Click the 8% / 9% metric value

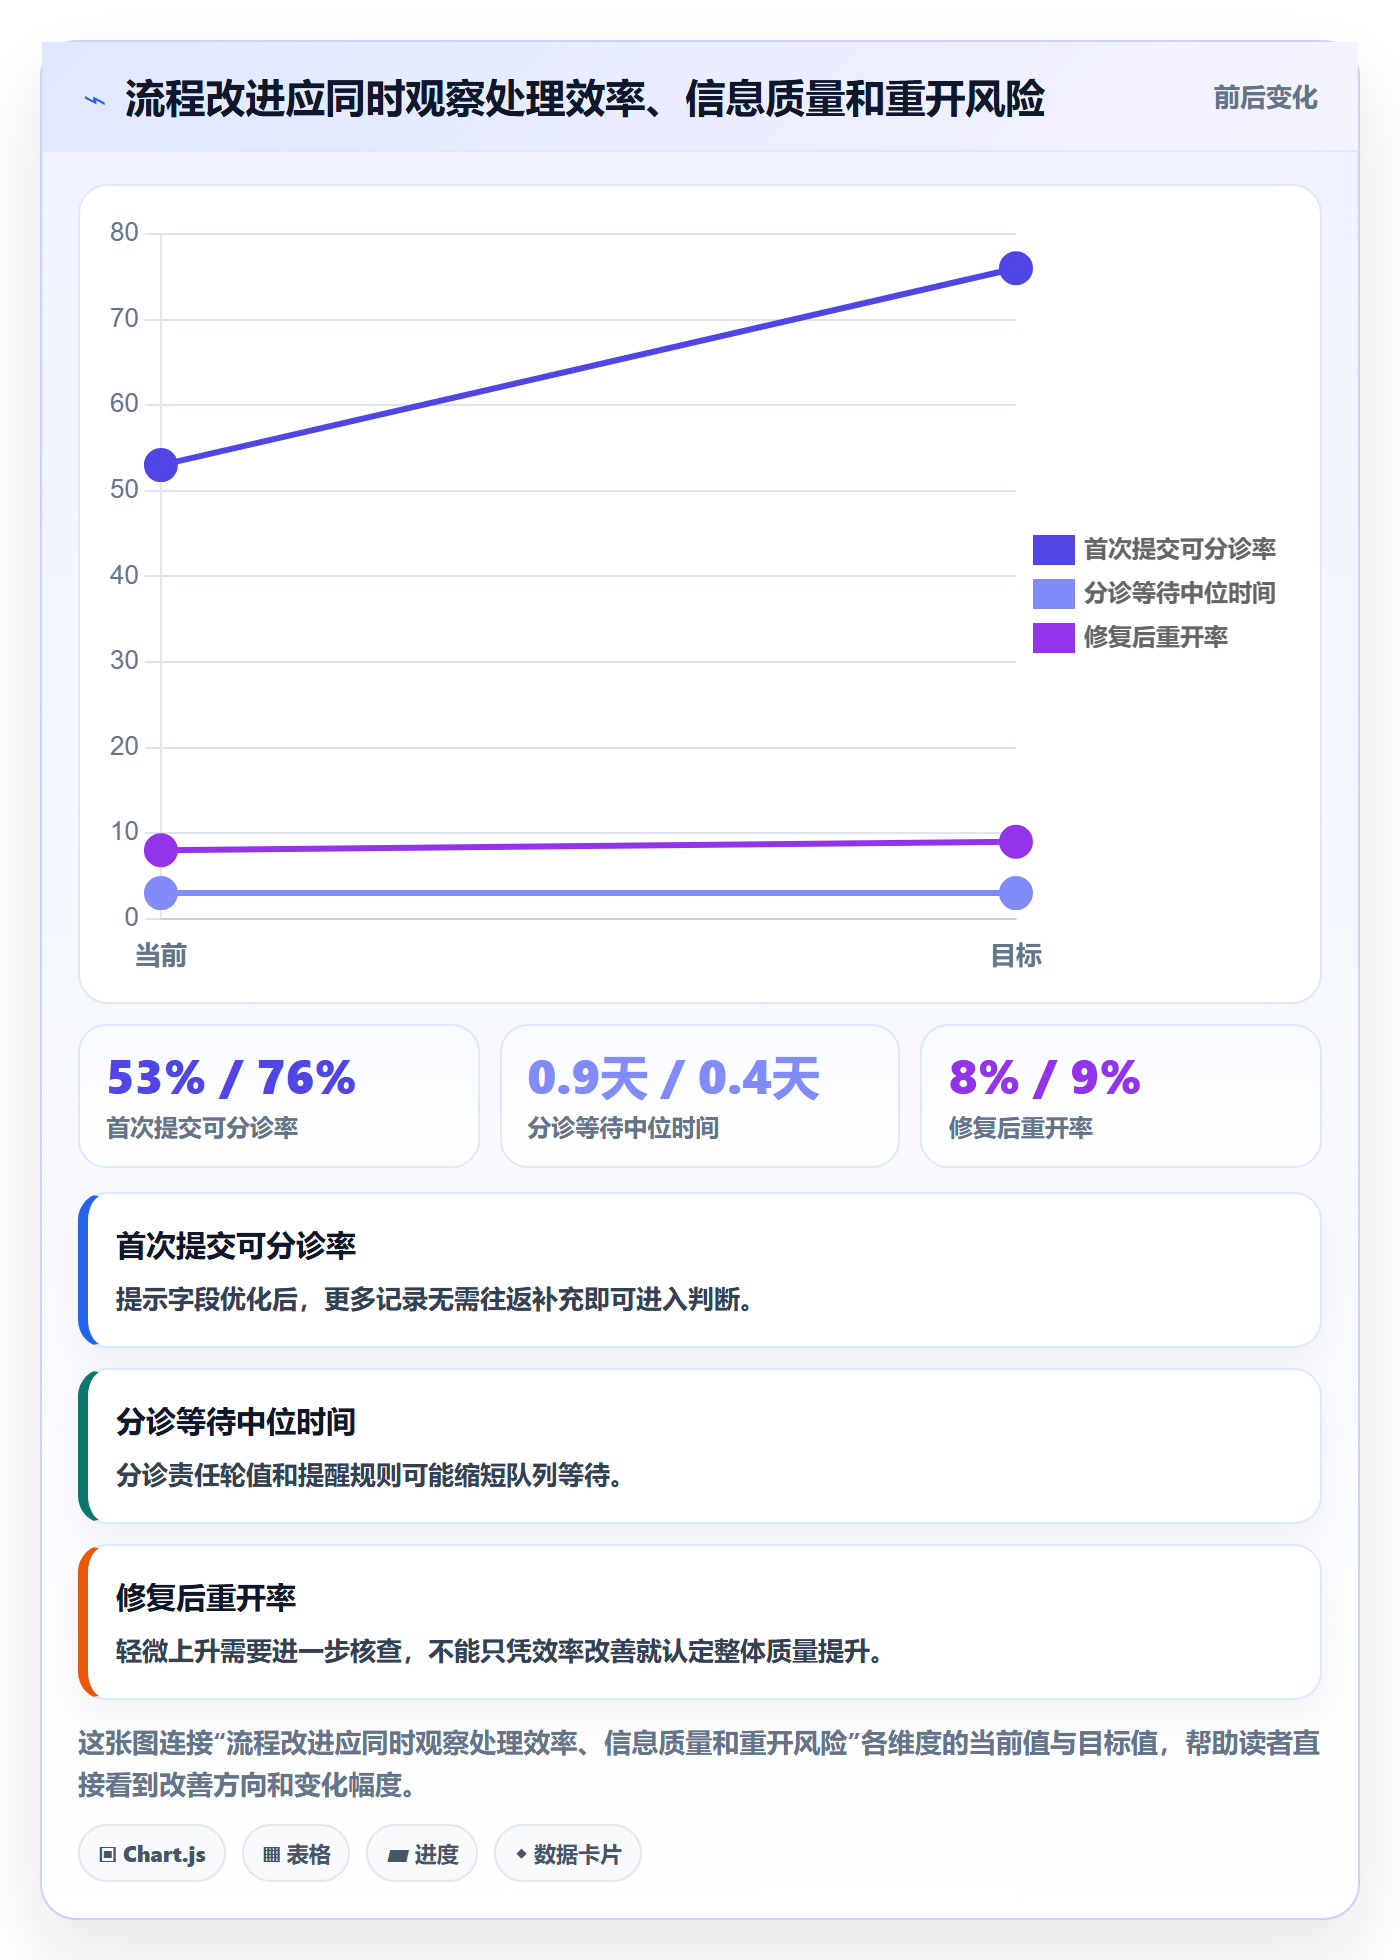[x=1045, y=1078]
